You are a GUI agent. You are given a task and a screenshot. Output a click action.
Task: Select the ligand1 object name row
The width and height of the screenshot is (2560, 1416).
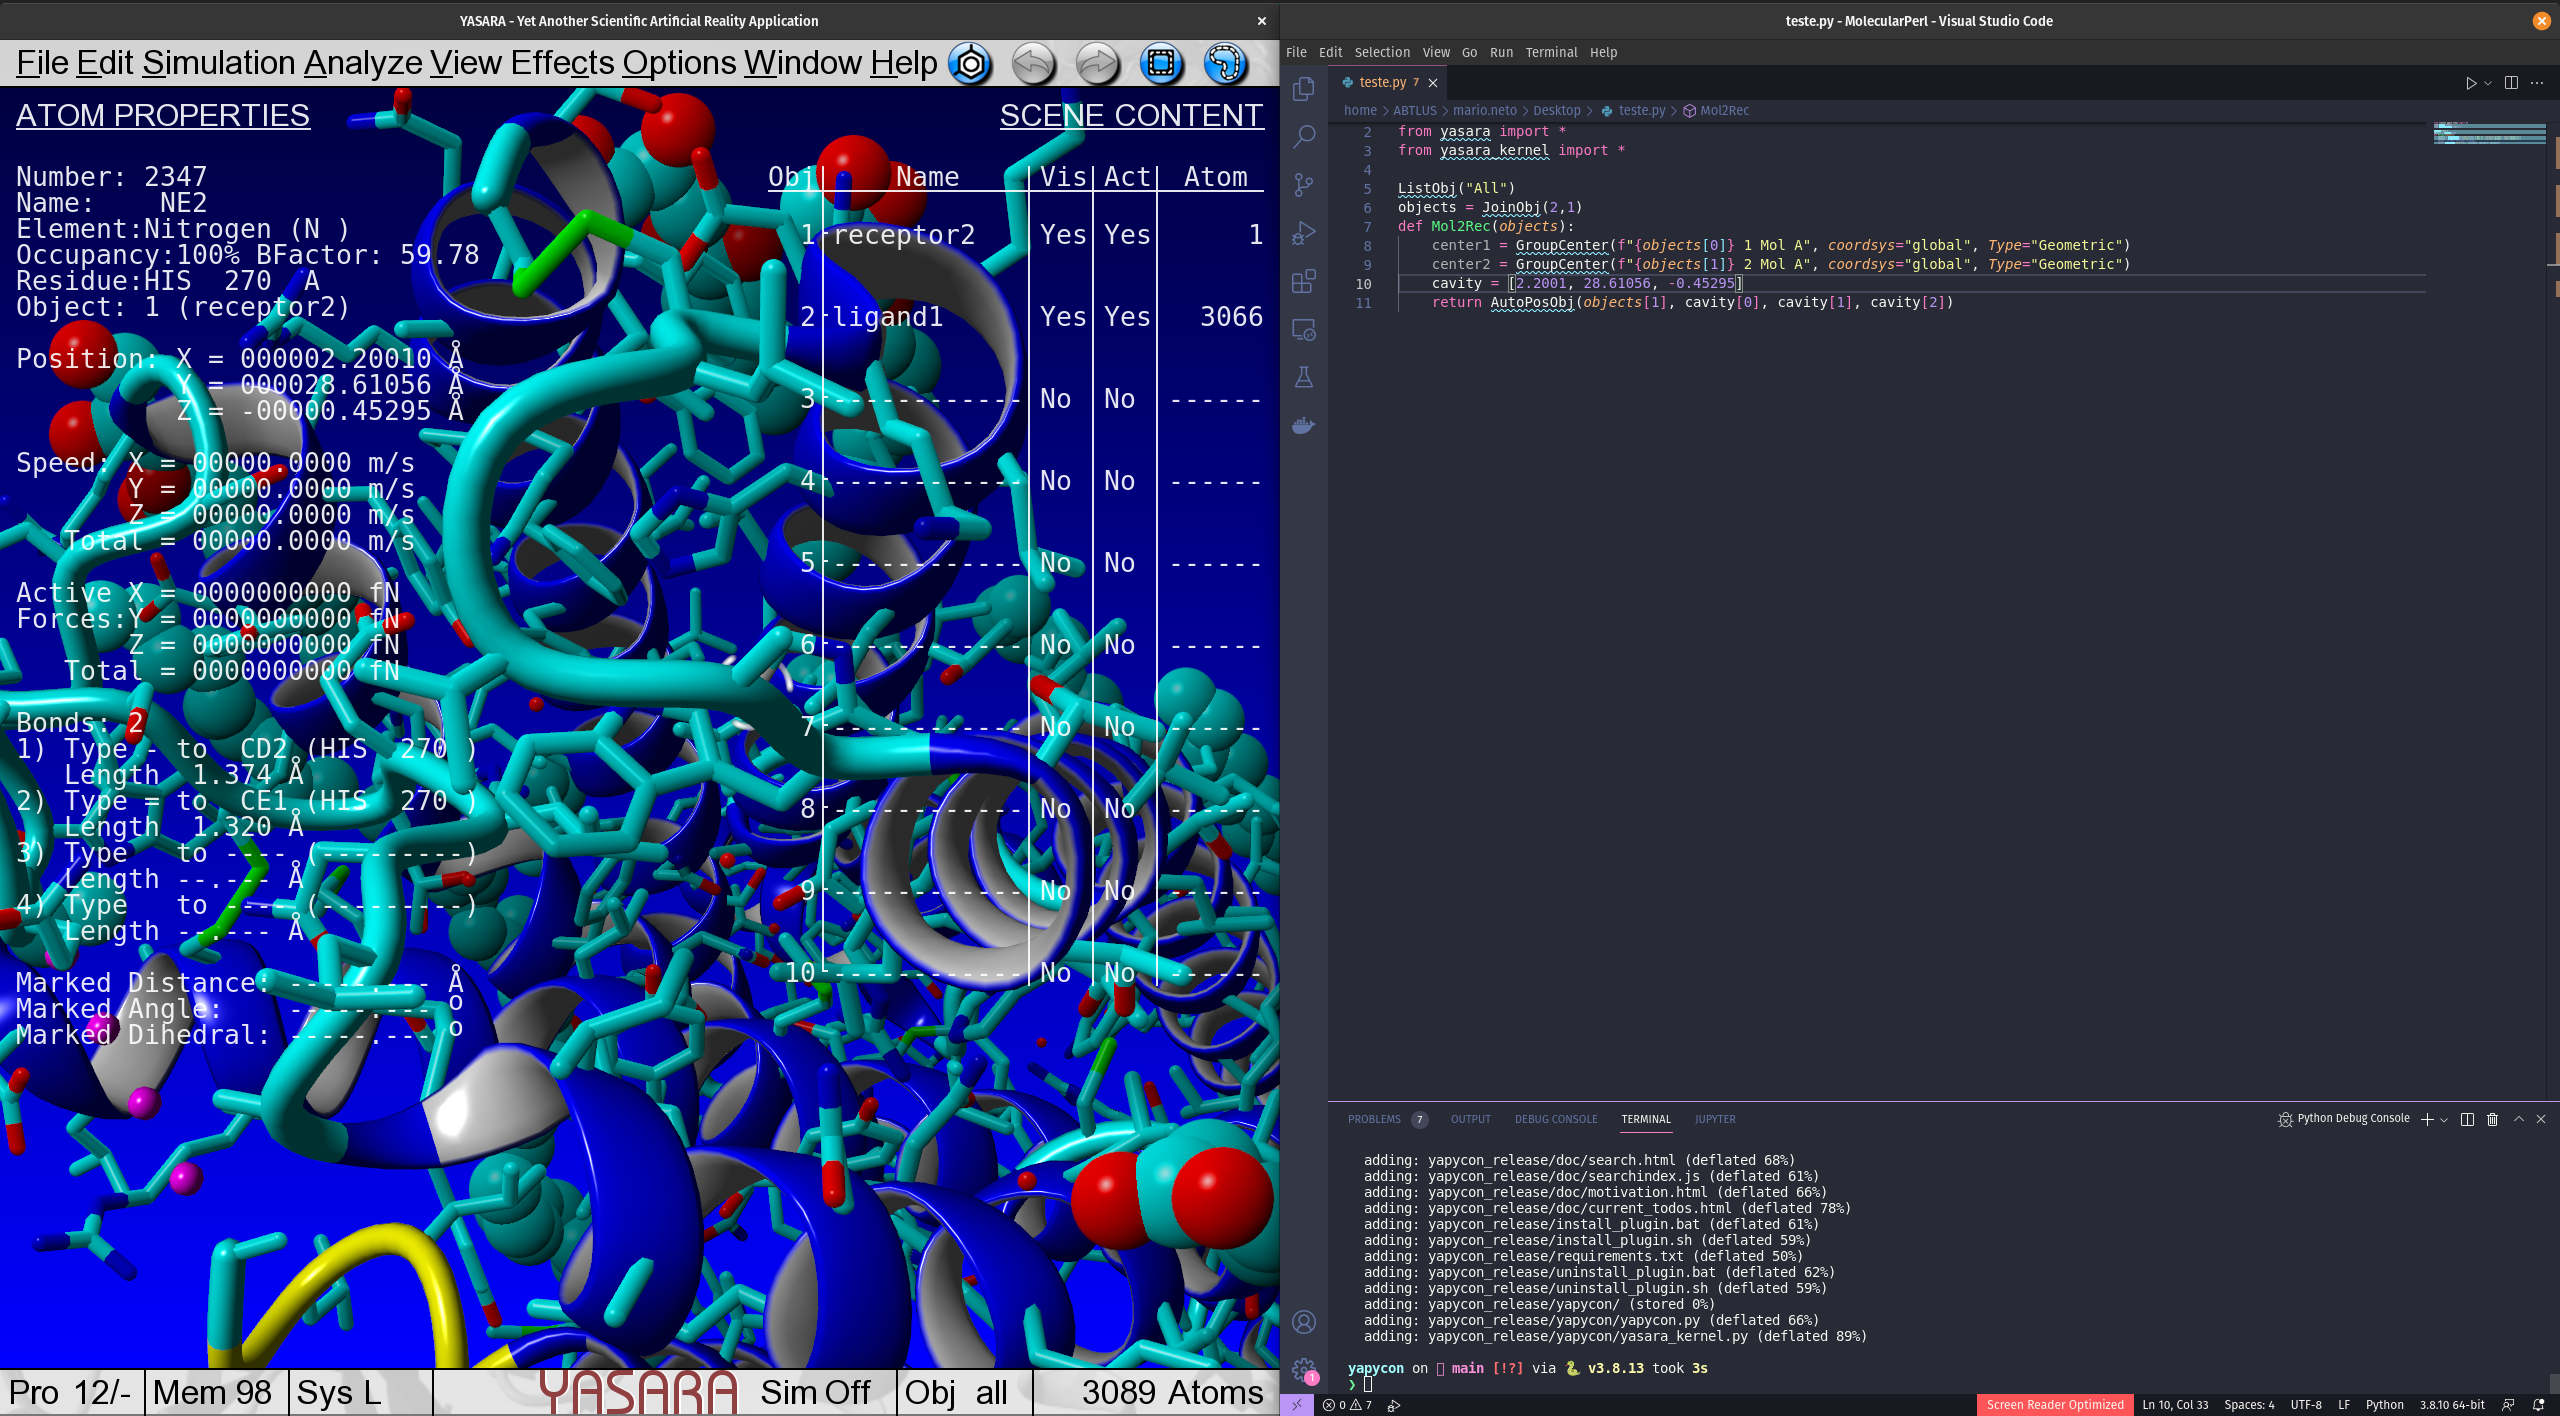click(x=888, y=317)
